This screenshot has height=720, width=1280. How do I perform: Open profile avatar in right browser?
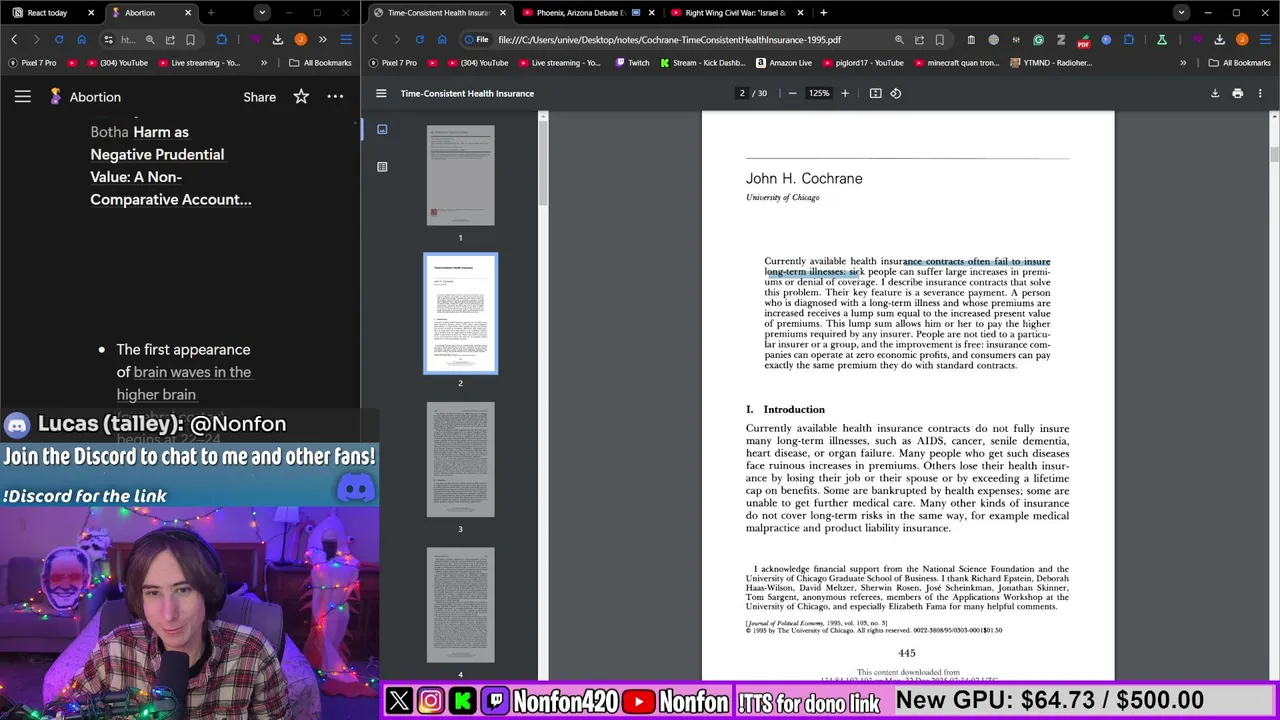[x=1242, y=40]
